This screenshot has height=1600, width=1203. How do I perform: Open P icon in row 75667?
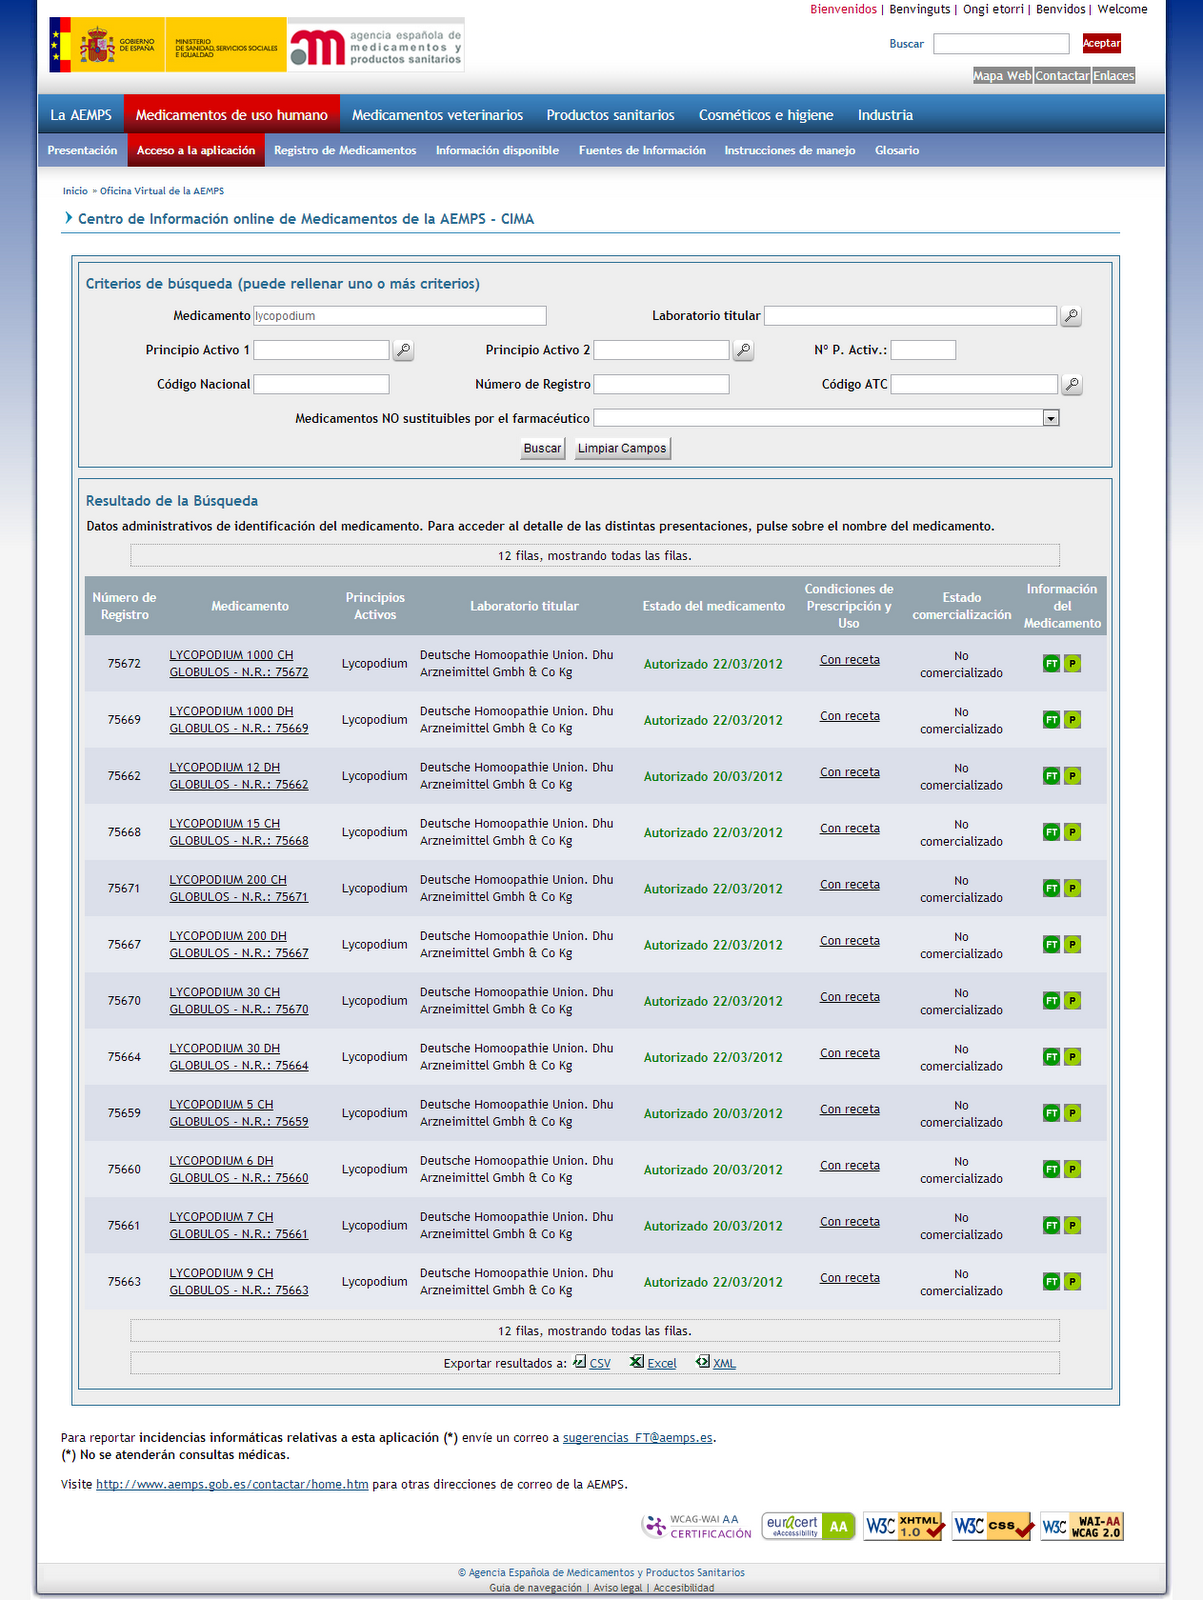click(x=1072, y=944)
